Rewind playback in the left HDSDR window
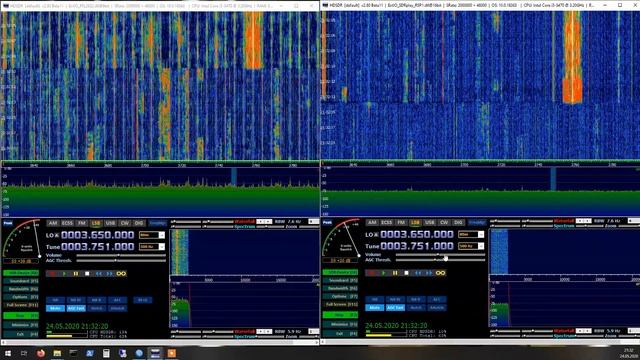 tap(98, 273)
